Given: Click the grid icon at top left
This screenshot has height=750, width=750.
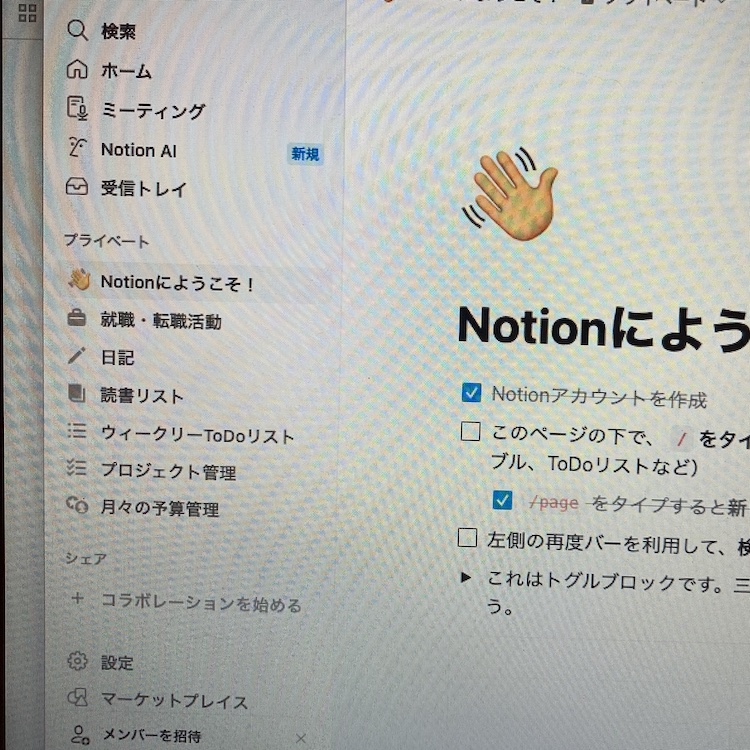Looking at the screenshot, I should coord(27,13).
